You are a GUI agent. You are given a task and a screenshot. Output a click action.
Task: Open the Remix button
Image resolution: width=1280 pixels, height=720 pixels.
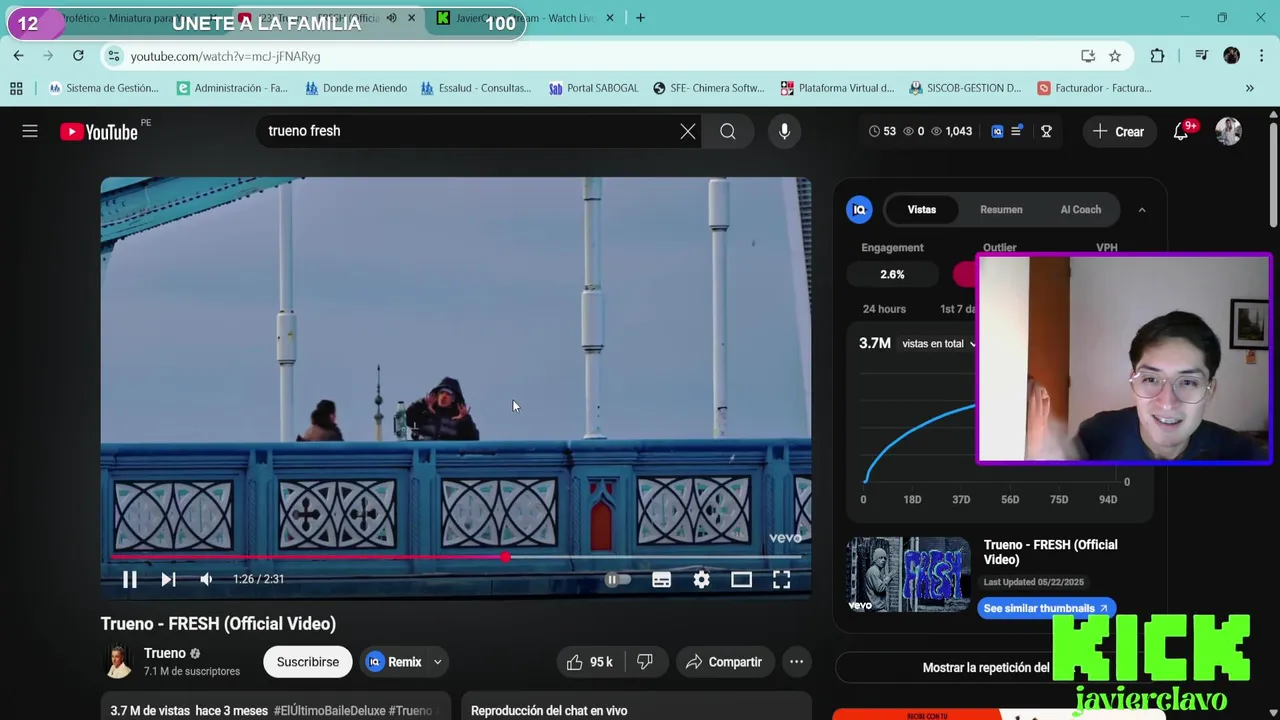[x=394, y=662]
